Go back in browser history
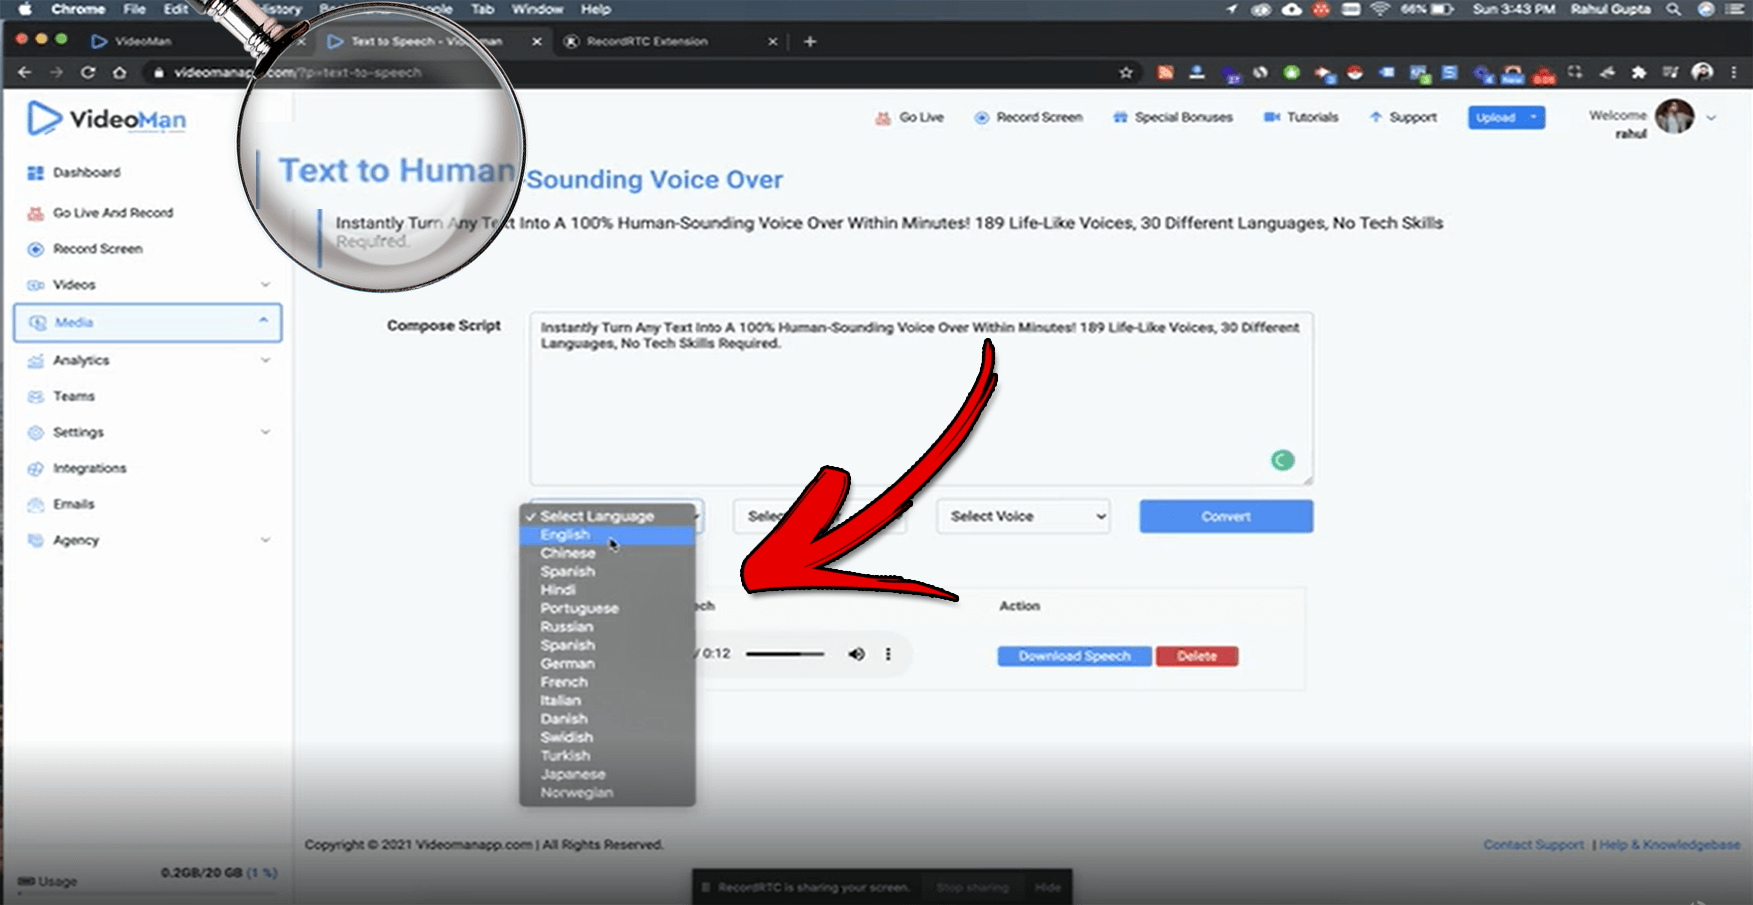Viewport: 1753px width, 905px height. tap(24, 72)
